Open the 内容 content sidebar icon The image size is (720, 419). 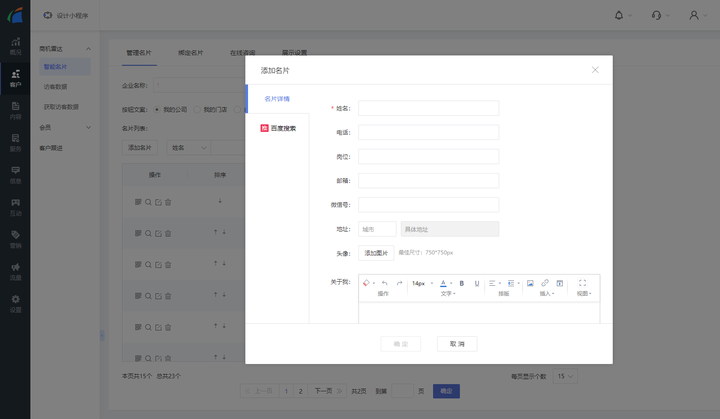[15, 111]
